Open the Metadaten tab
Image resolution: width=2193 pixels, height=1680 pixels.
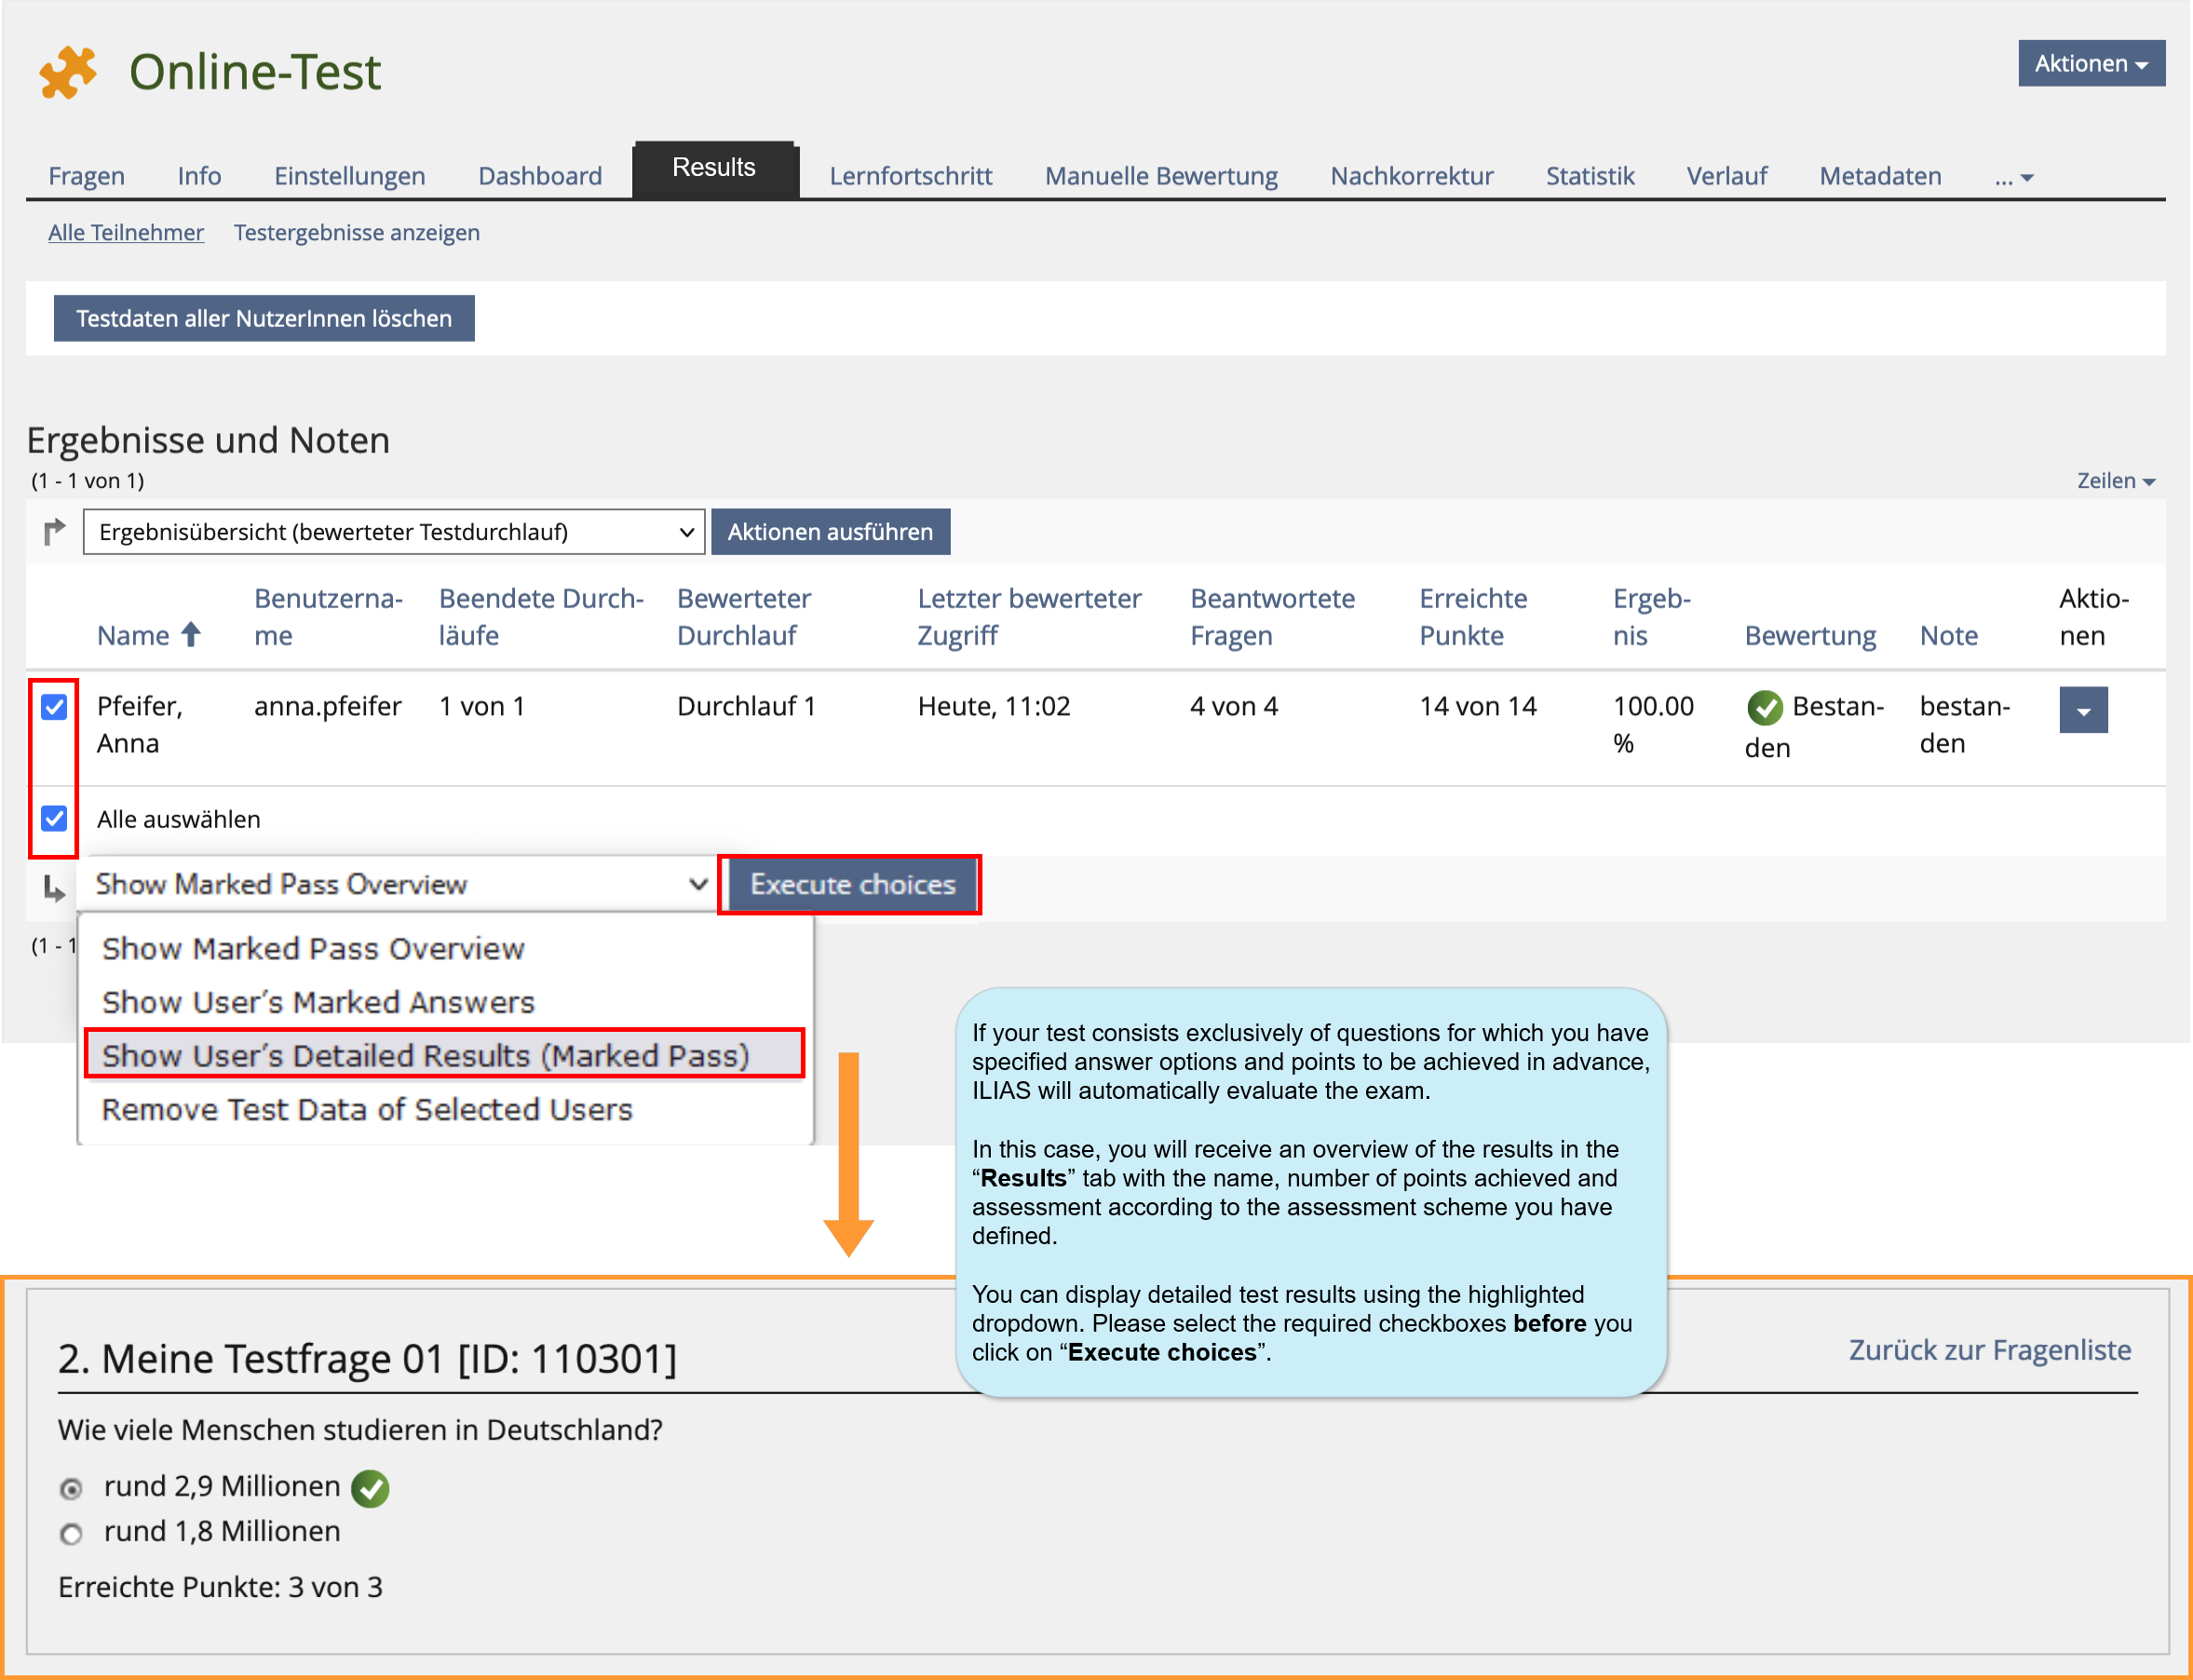click(1881, 176)
